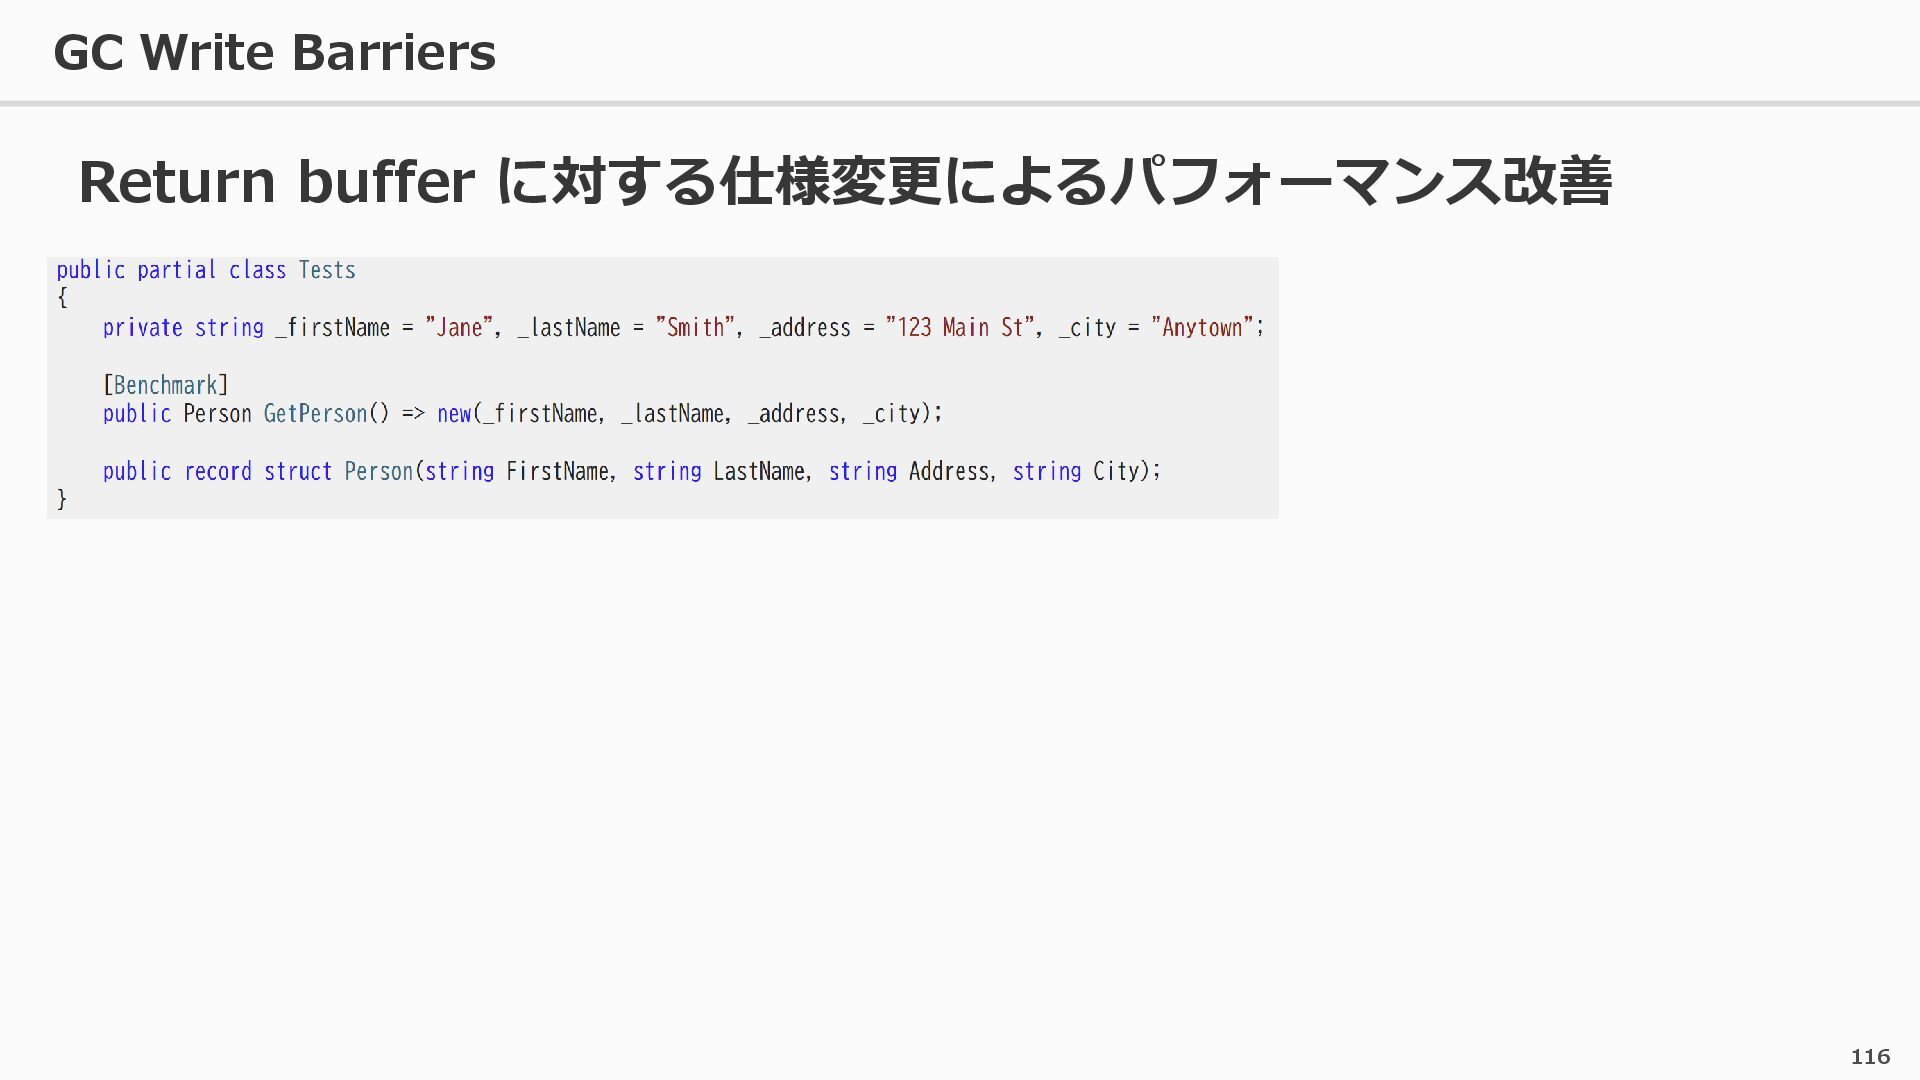The width and height of the screenshot is (1920, 1080).
Task: Click the record keyword
Action: 218,472
